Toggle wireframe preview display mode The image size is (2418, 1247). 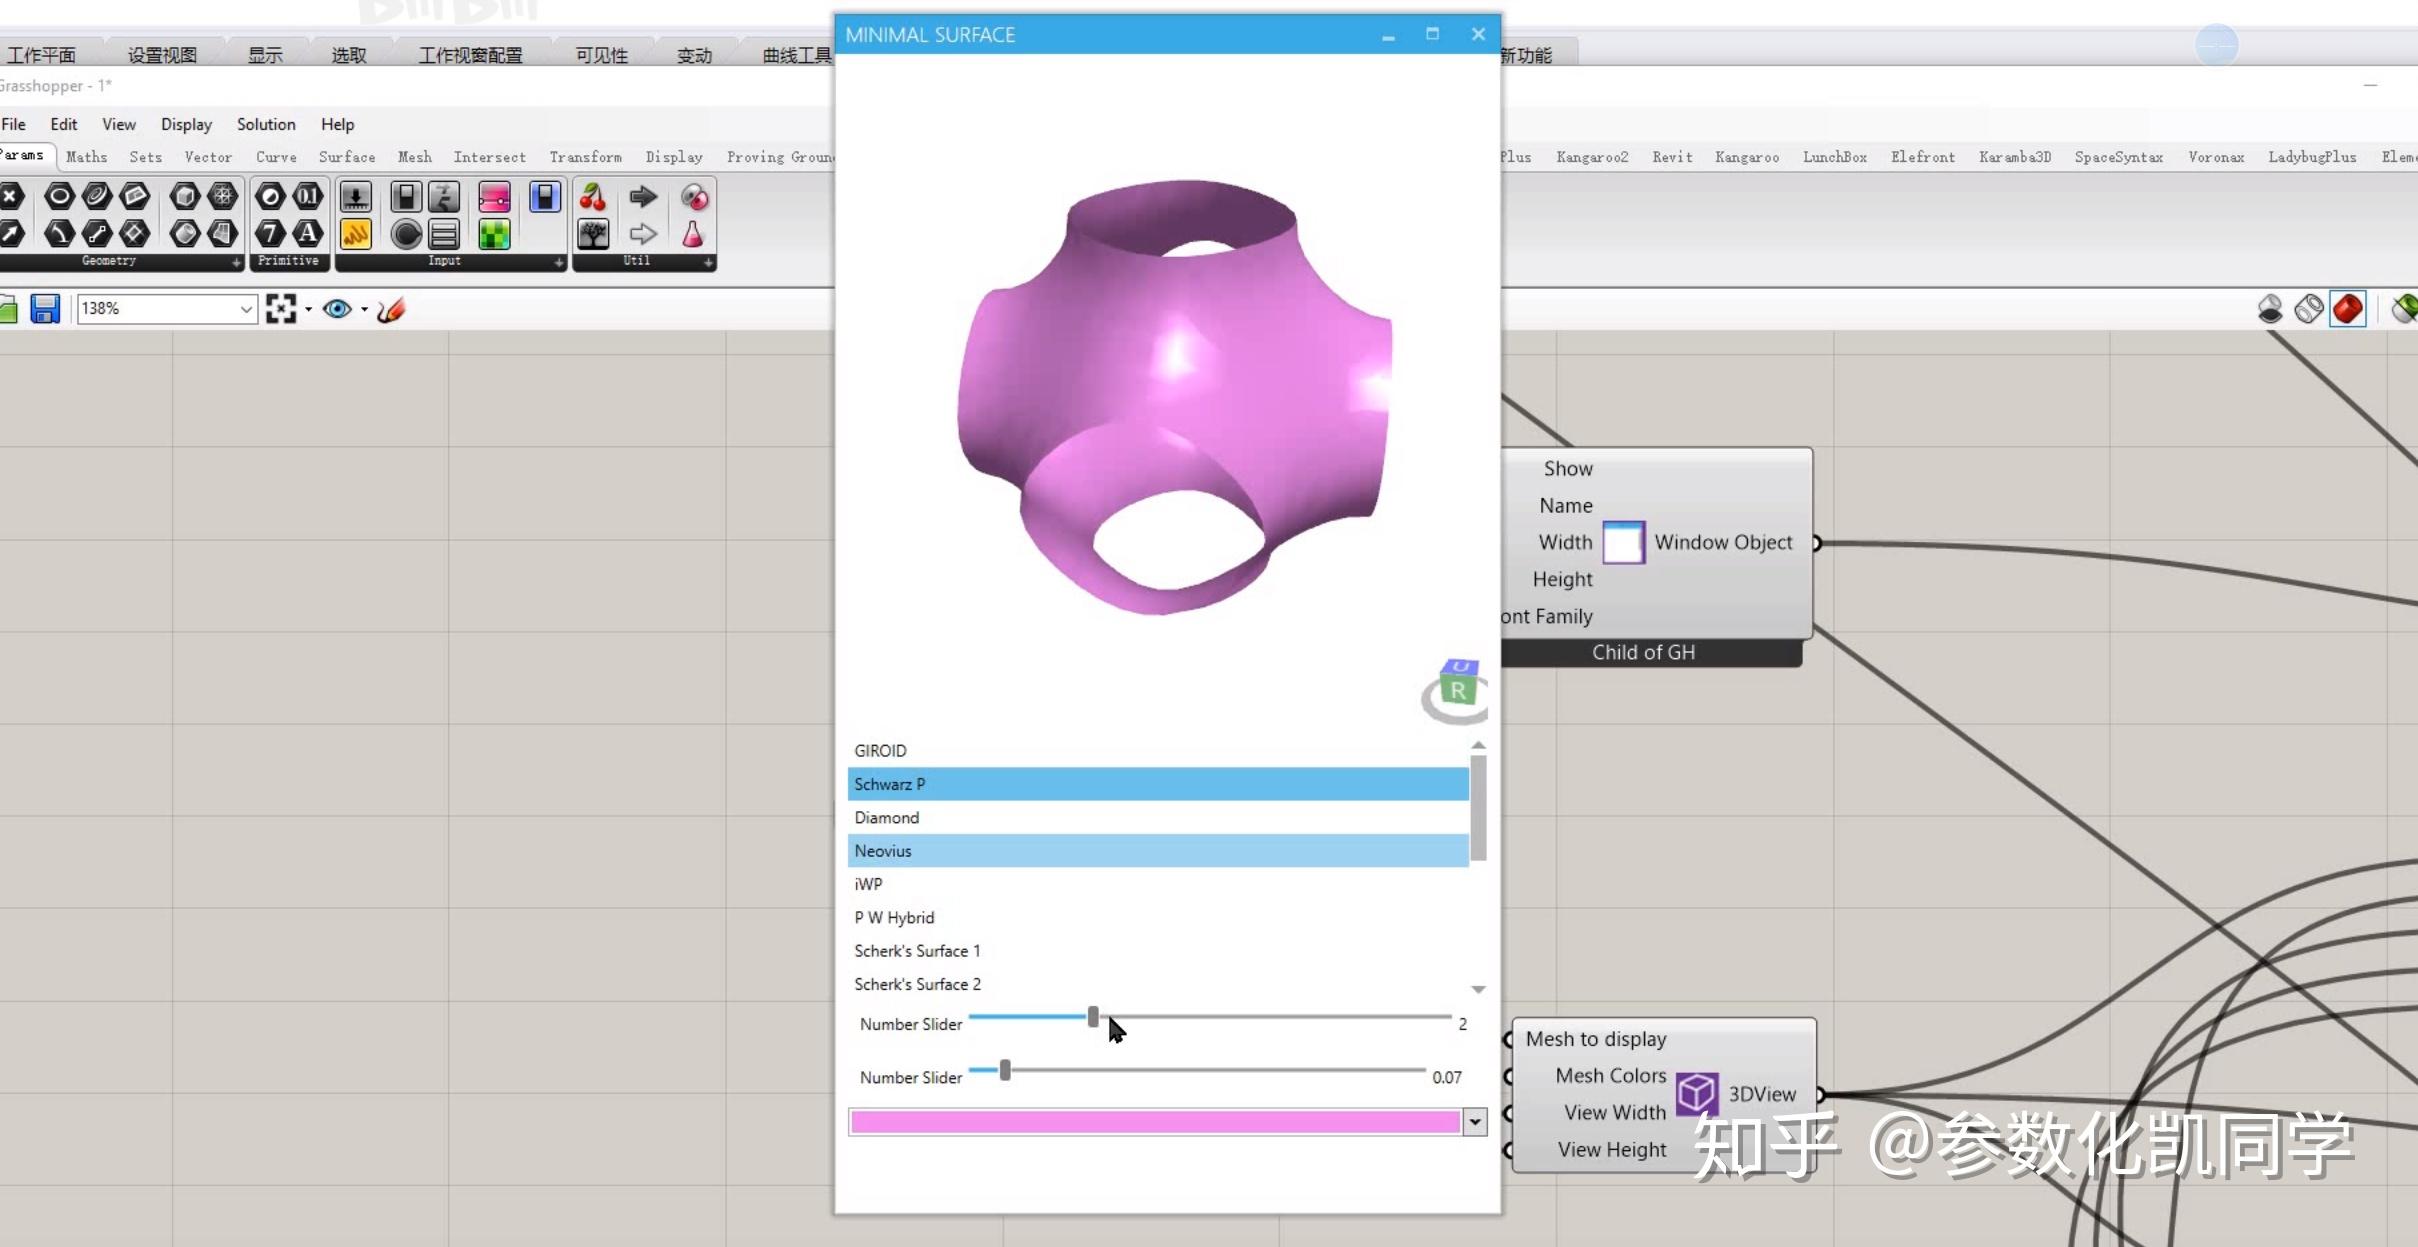click(x=2308, y=309)
